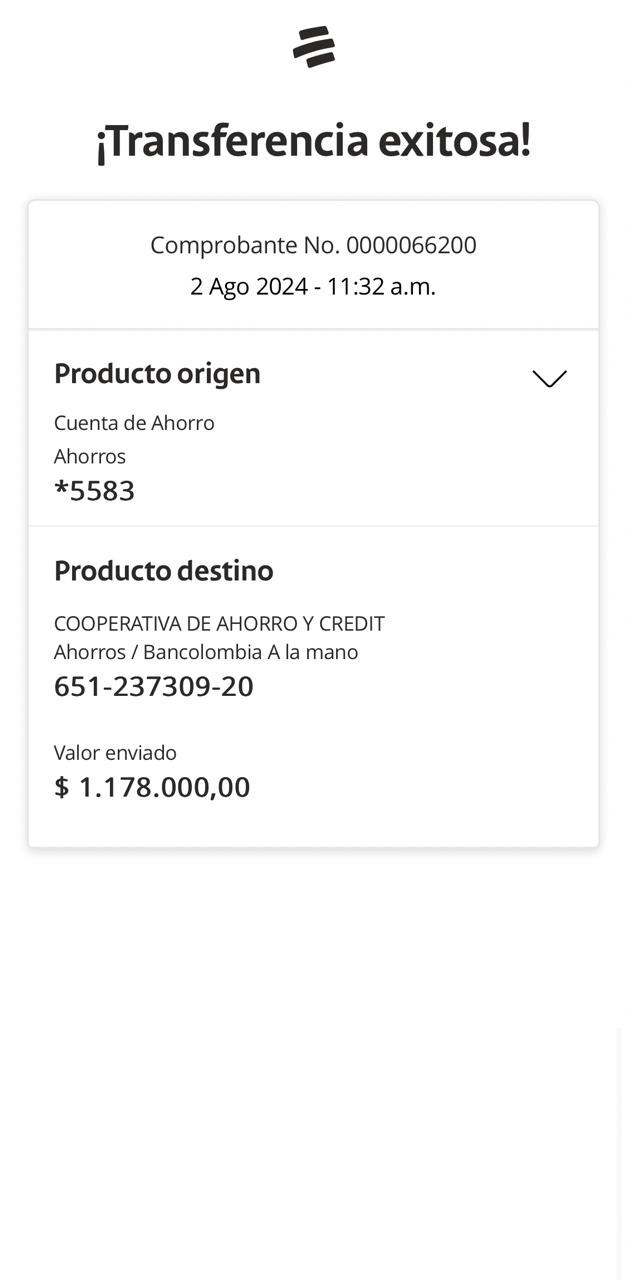Click the Ahorros label under Cuenta de Ahorro
Screen dimensions: 627x1280
(90, 456)
